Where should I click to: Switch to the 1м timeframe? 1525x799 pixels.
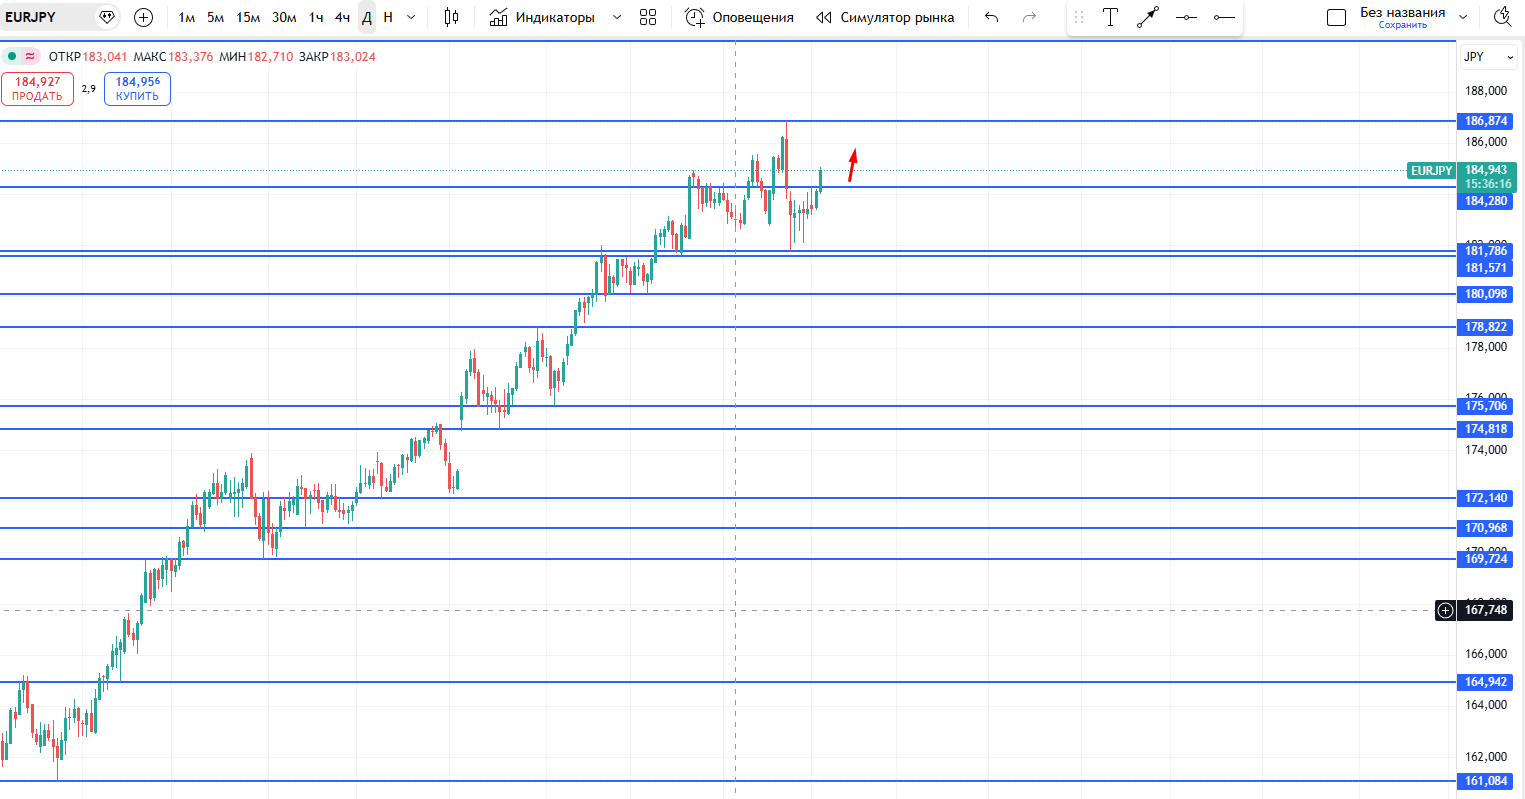click(186, 17)
